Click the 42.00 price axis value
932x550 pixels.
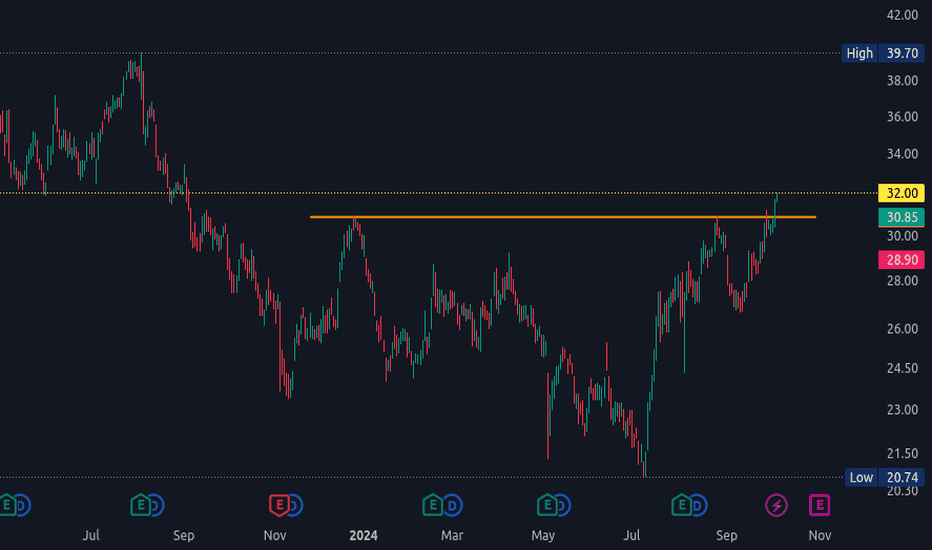(902, 15)
